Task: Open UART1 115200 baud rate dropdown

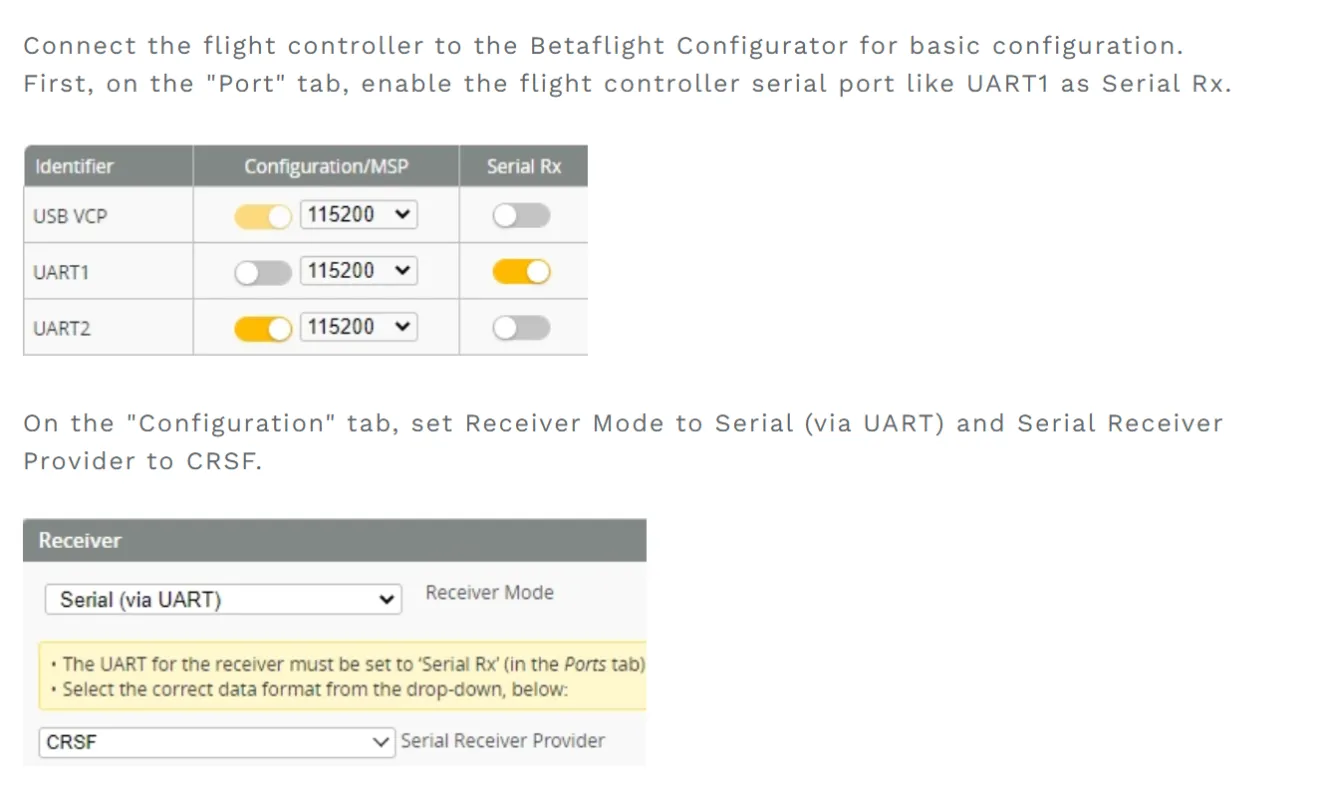Action: click(359, 271)
